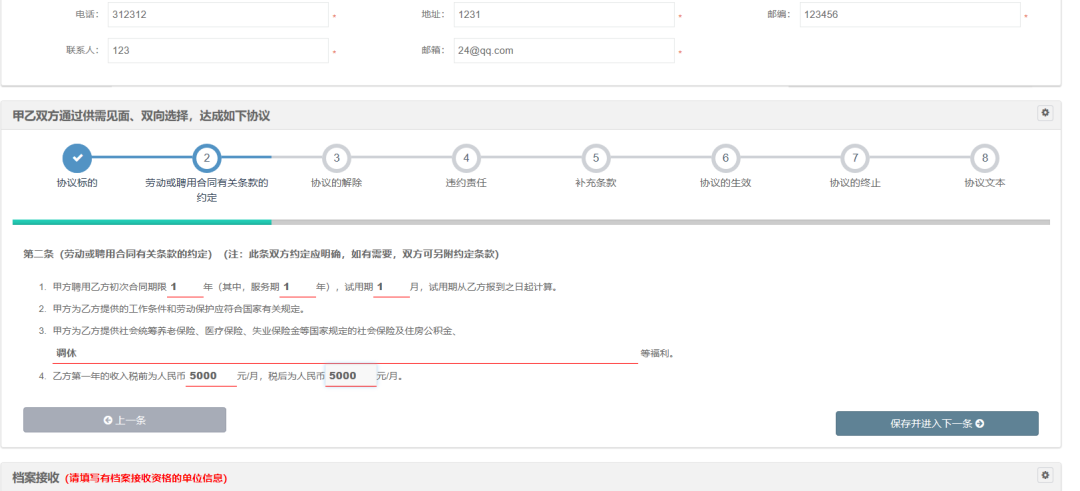Edit the 电话 phone input field

coord(216,15)
